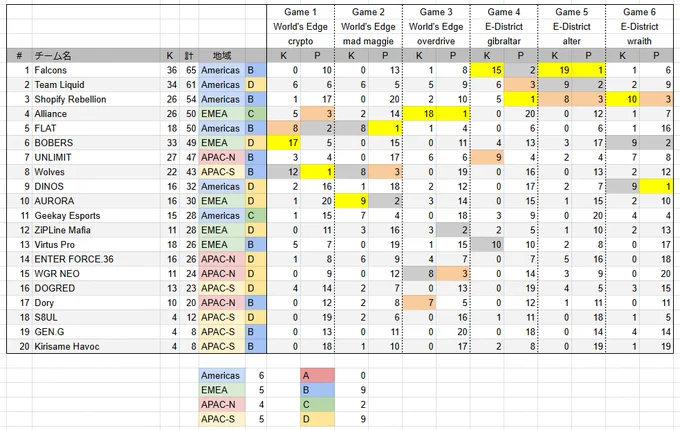Click the 計 column header
The height and width of the screenshot is (430, 680).
coord(189,55)
